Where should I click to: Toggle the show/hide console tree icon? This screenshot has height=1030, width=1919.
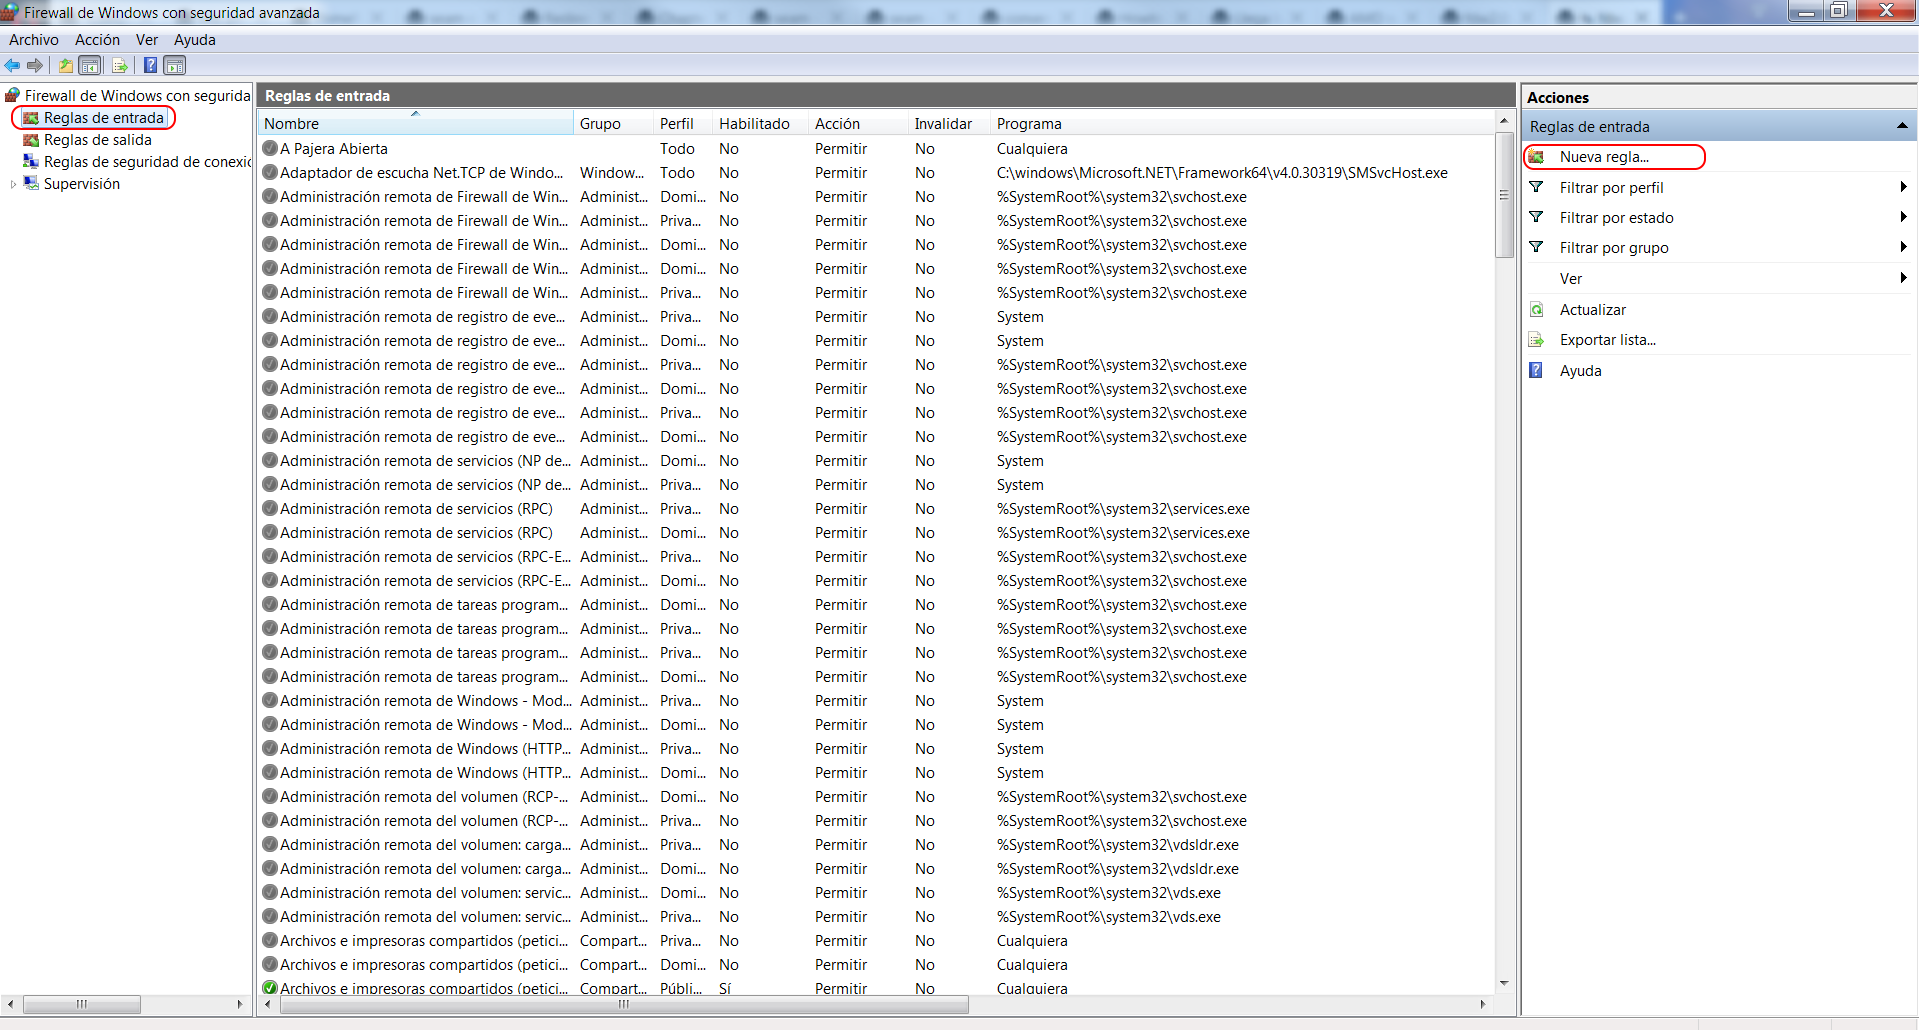coord(90,66)
